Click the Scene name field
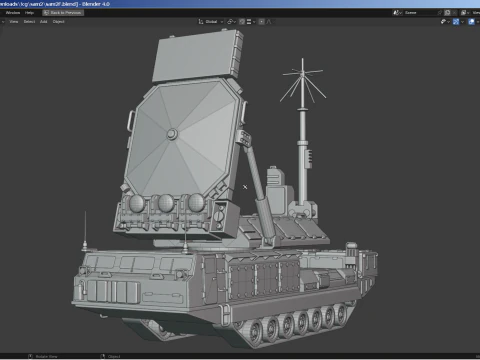 tap(420, 13)
